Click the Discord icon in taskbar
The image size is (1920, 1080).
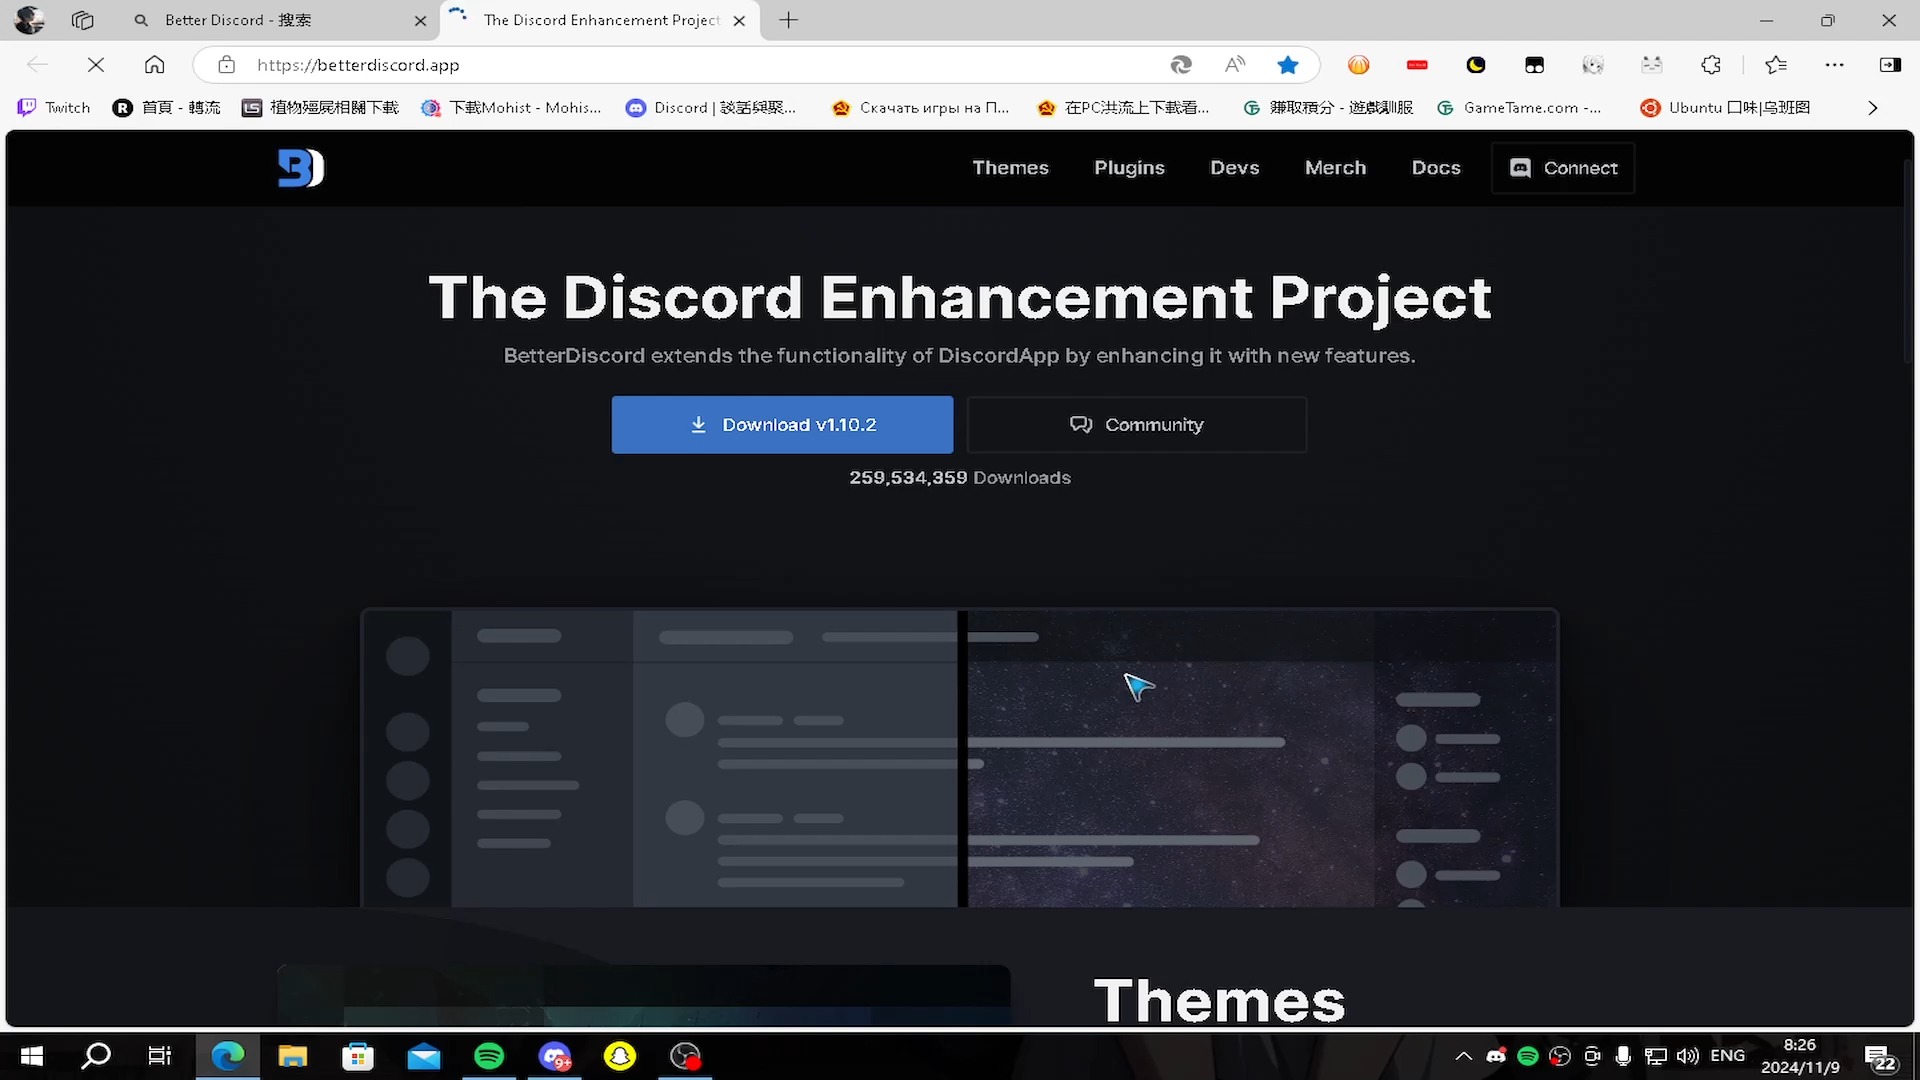555,1055
